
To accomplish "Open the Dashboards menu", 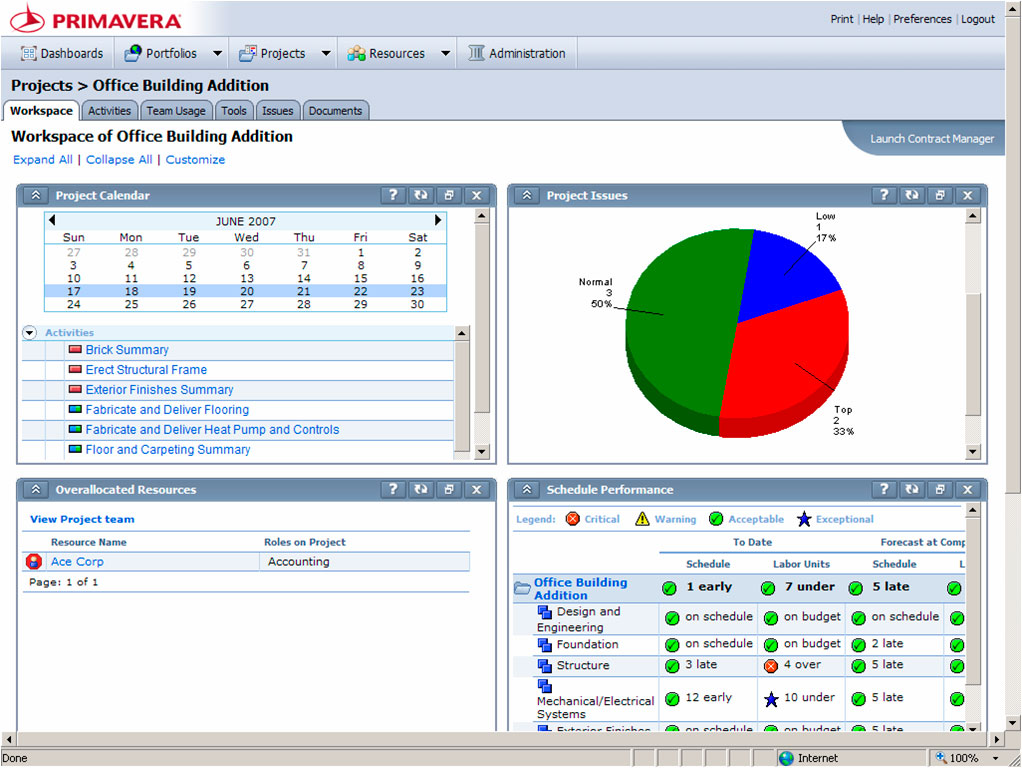I will [x=62, y=53].
